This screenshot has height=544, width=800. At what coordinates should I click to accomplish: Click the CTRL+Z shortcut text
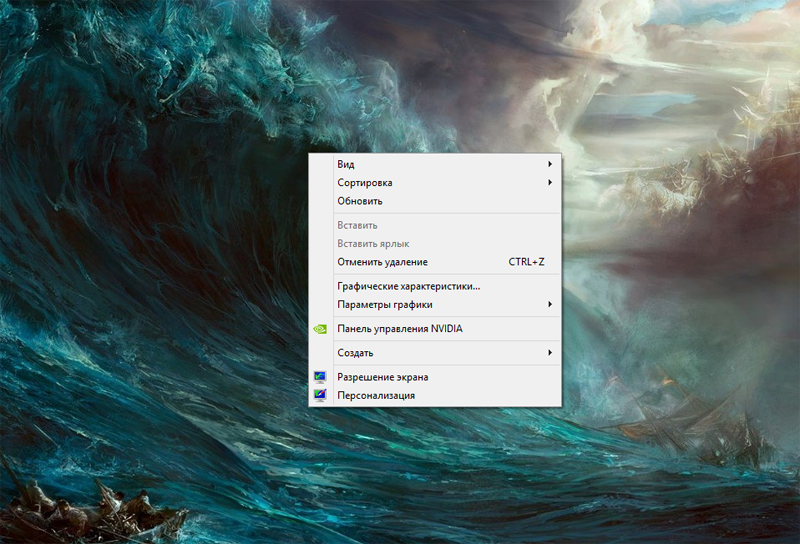526,262
